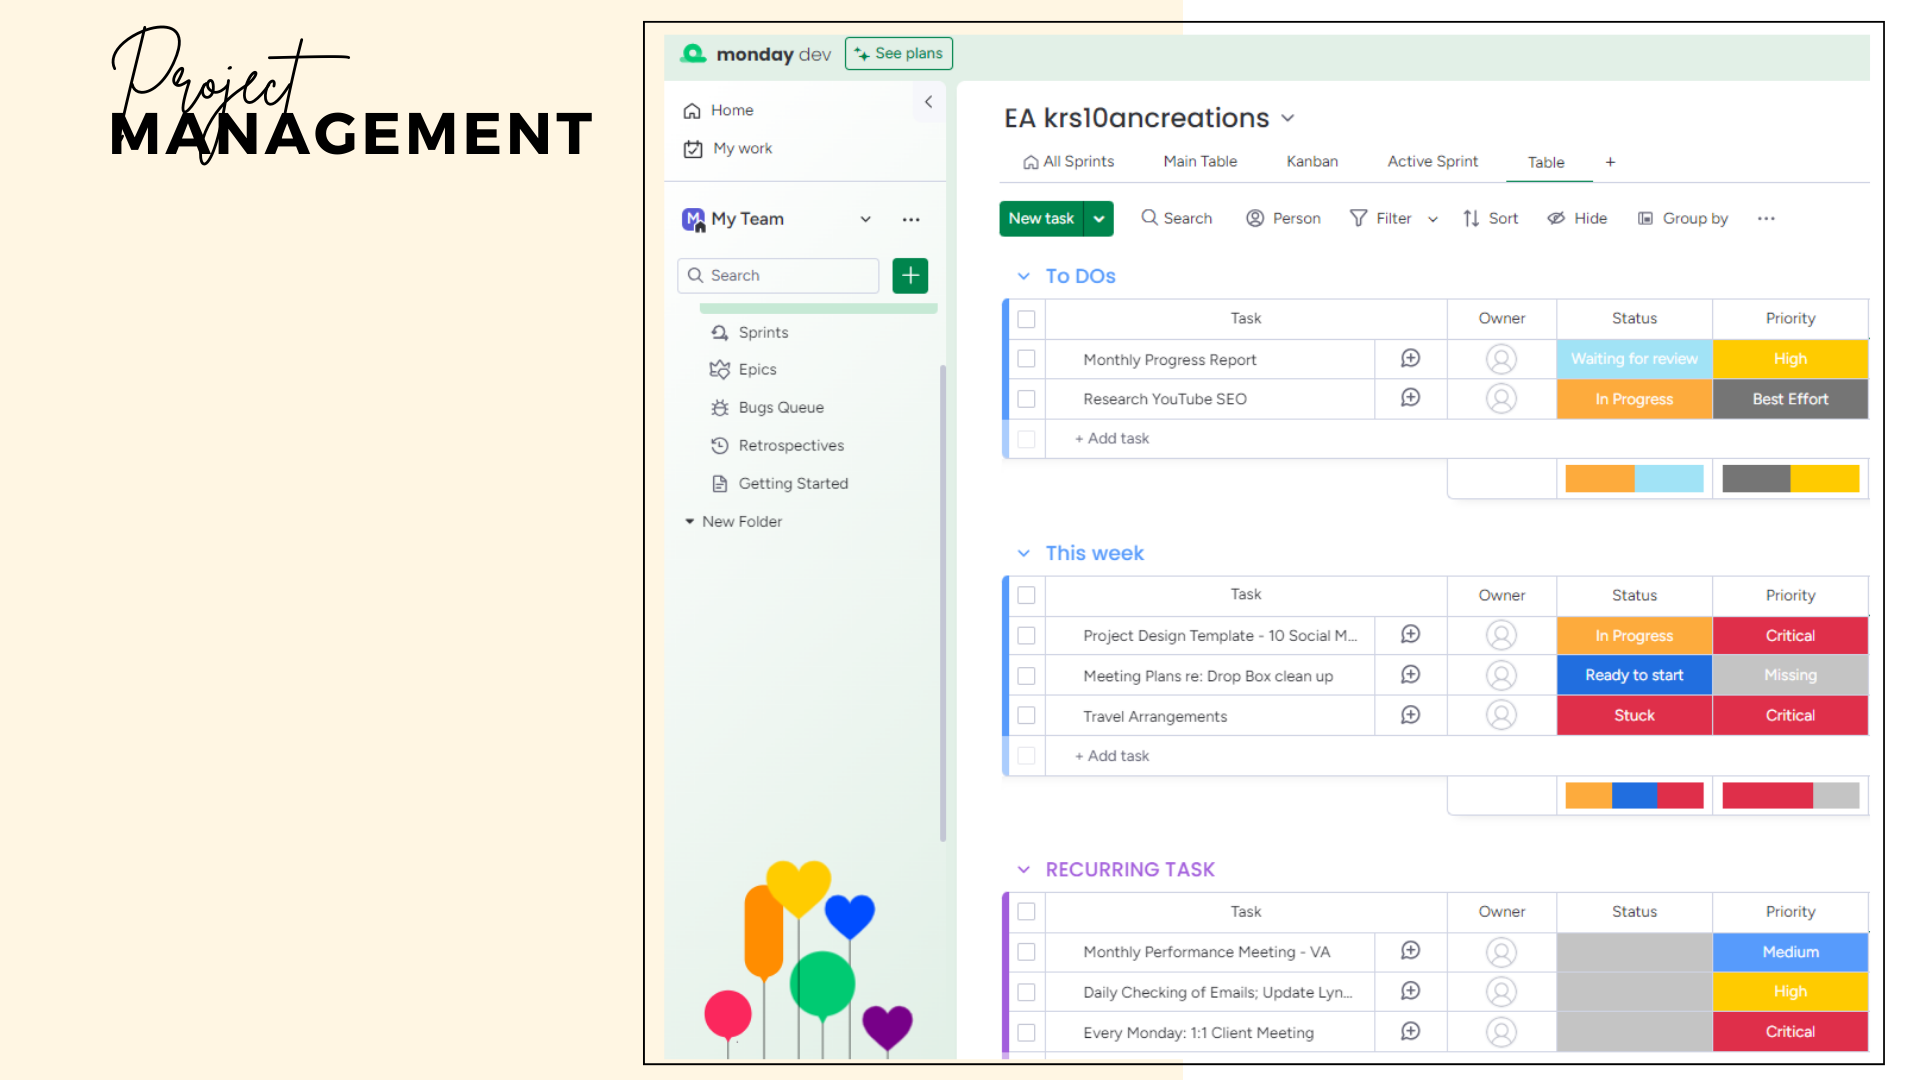Image resolution: width=1920 pixels, height=1080 pixels.
Task: Switch to the Kanban tab
Action: pyautogui.click(x=1311, y=161)
